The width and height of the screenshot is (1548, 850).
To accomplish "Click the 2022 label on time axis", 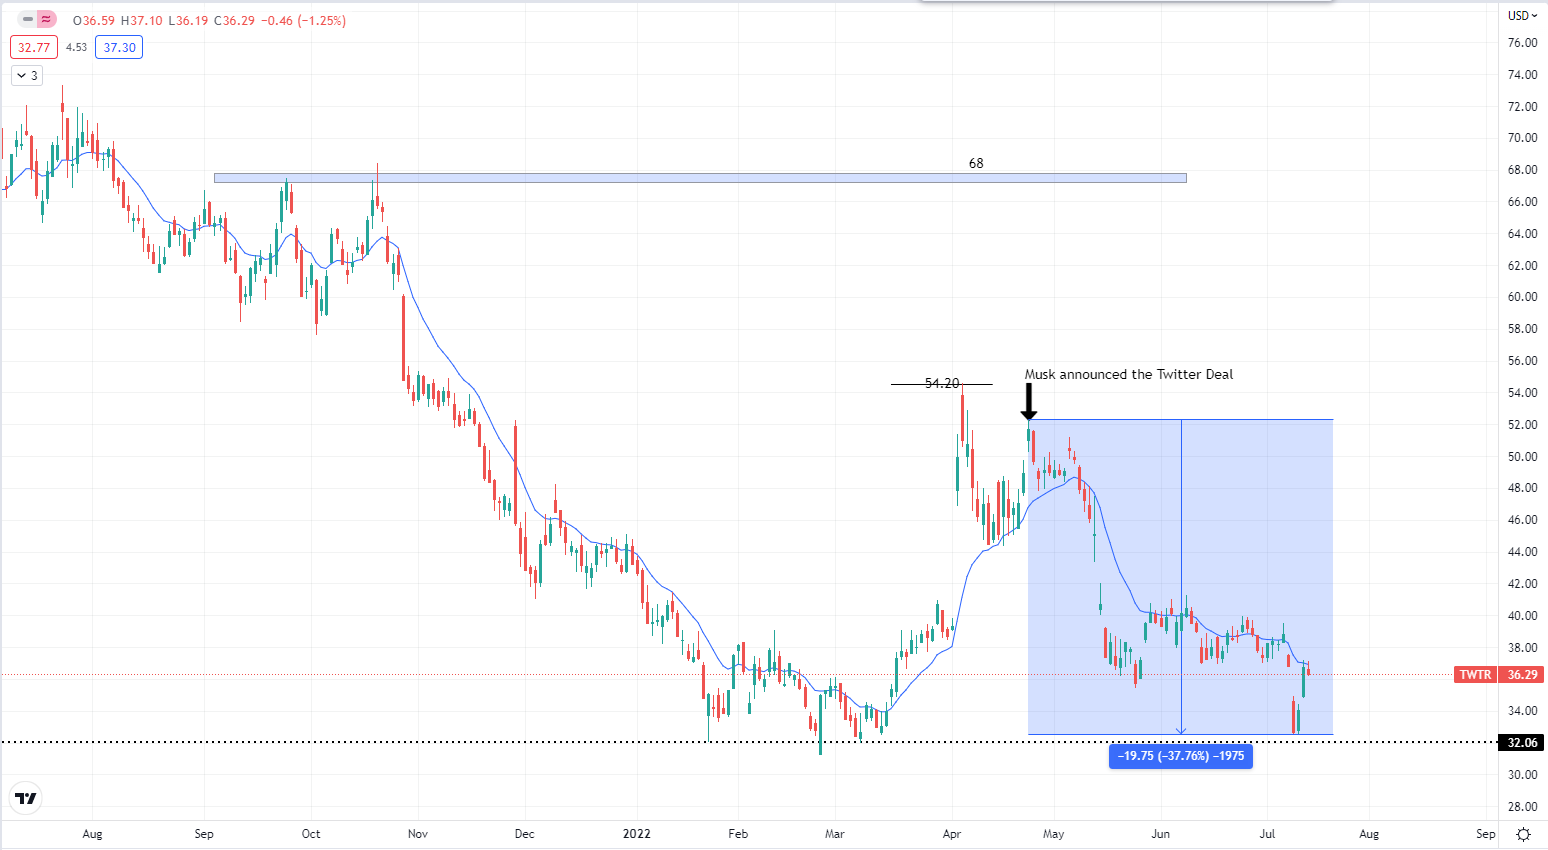I will click(636, 834).
